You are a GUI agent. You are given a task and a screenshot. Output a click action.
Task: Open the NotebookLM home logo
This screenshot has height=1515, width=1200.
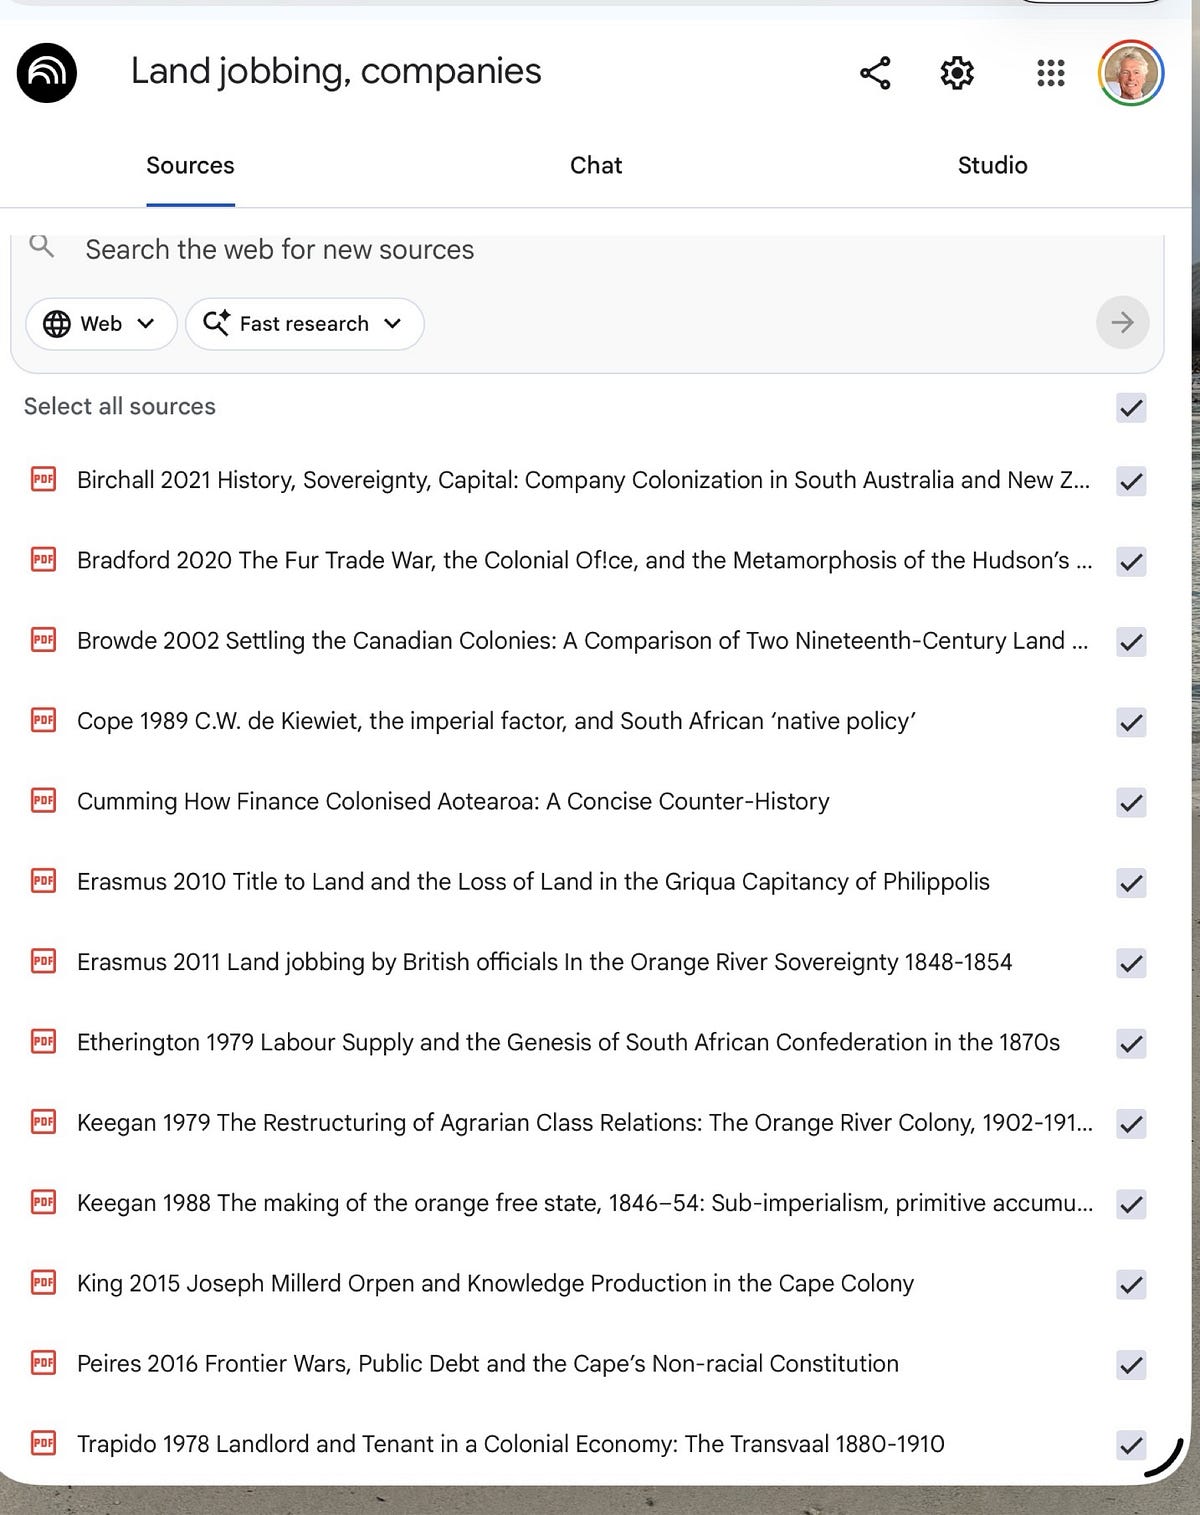47,73
